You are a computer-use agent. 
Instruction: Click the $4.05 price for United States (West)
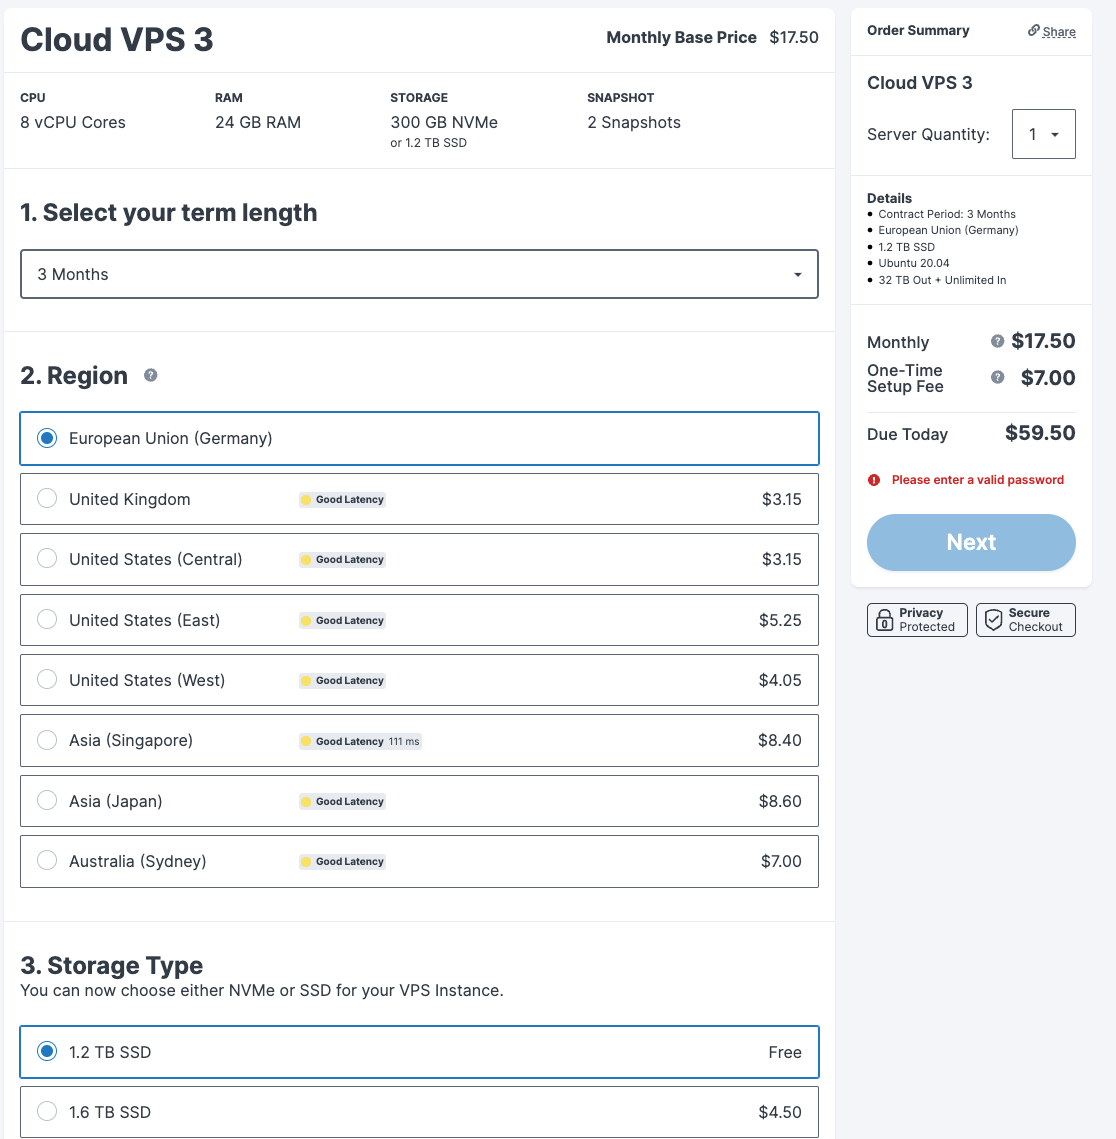point(780,681)
